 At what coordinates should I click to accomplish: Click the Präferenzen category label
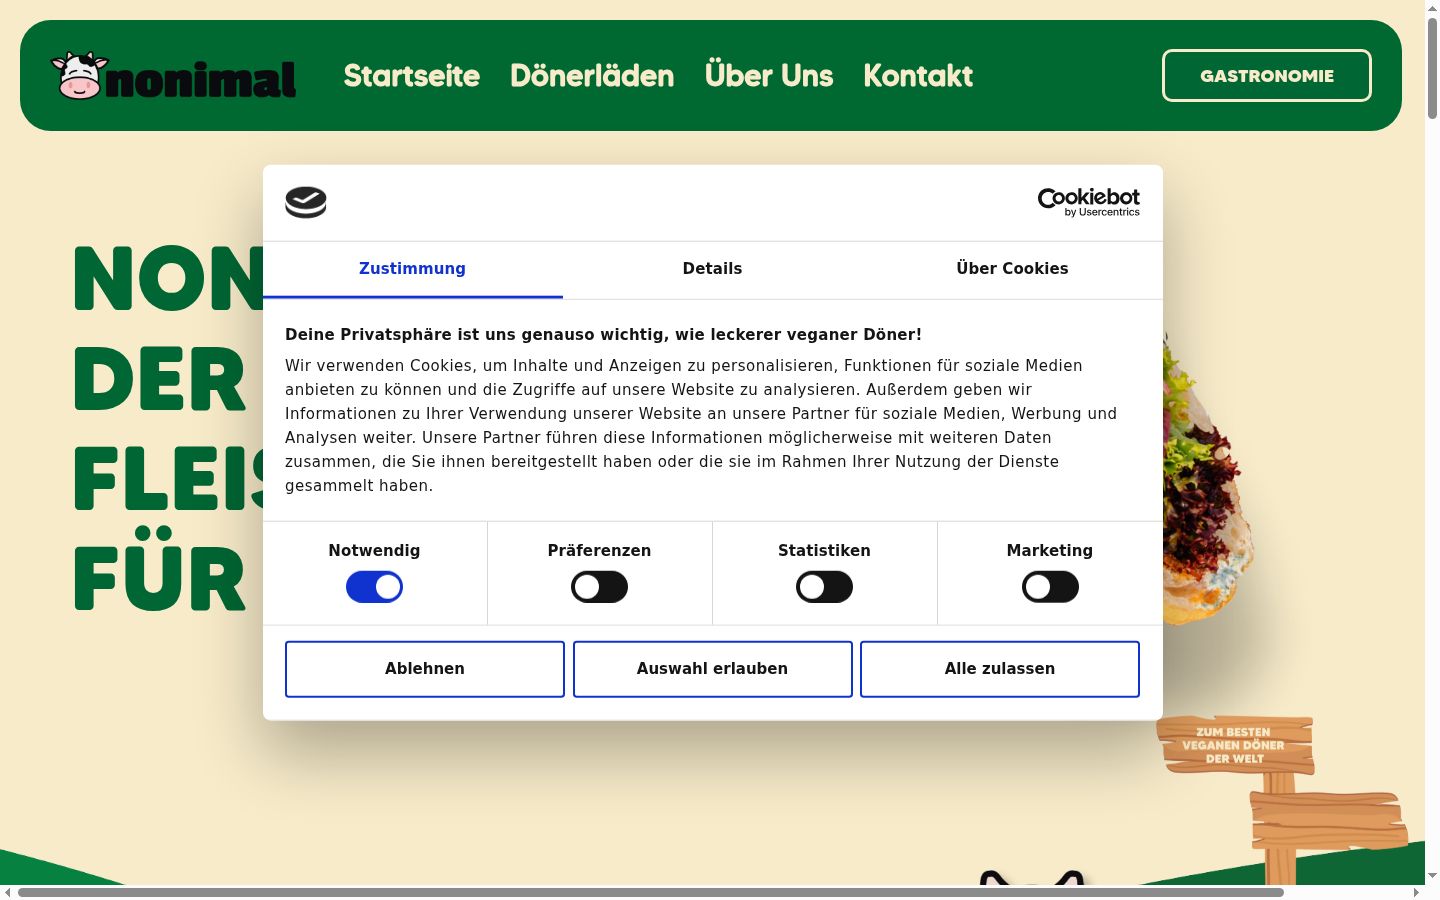(x=599, y=551)
